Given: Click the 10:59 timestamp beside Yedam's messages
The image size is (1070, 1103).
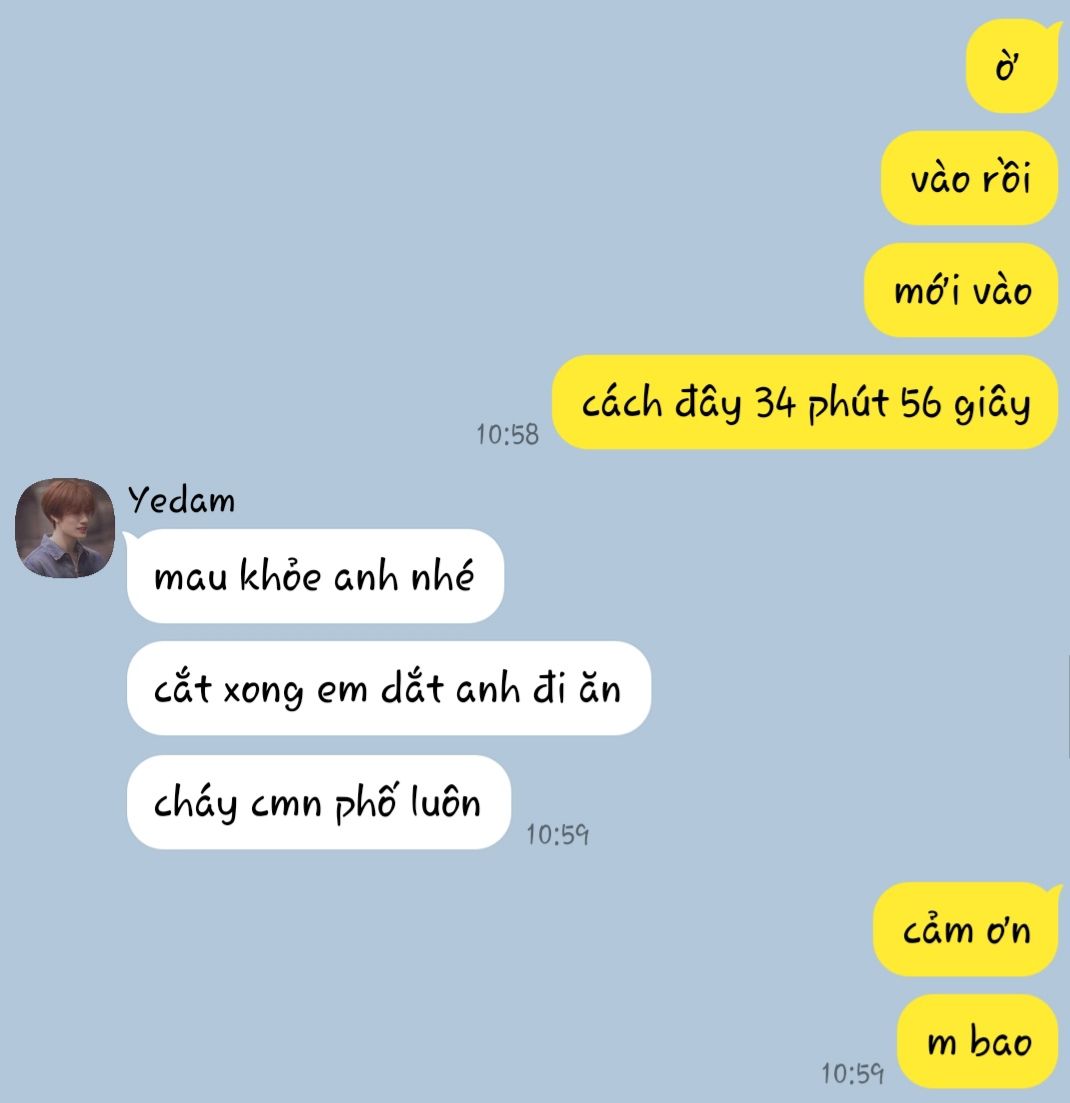Looking at the screenshot, I should click(x=557, y=835).
